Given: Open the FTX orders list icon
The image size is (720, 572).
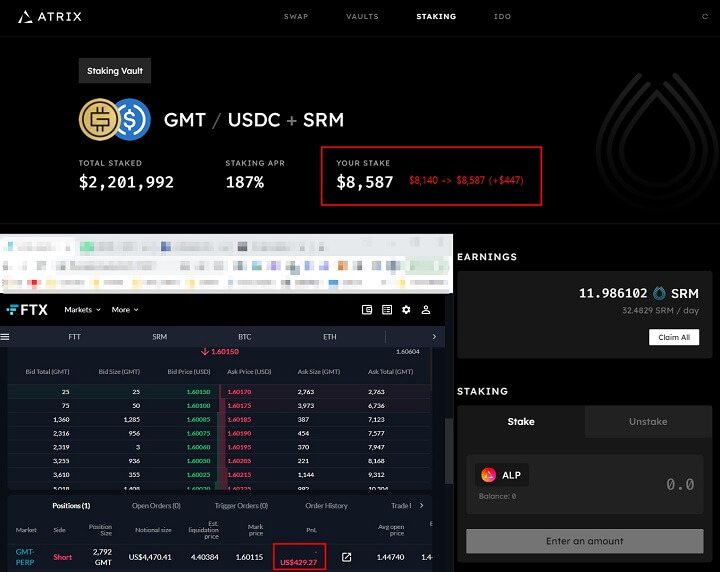Looking at the screenshot, I should point(387,310).
